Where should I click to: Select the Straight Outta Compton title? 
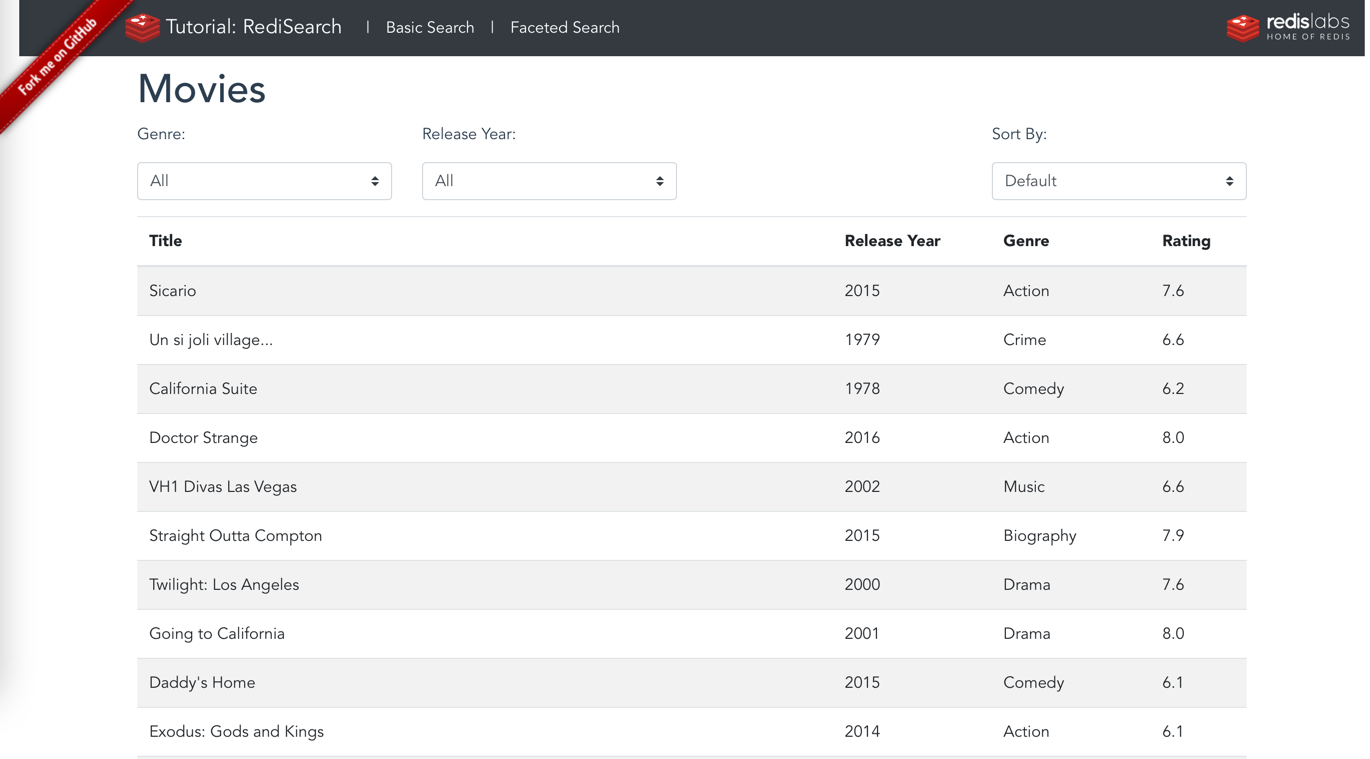tap(236, 536)
